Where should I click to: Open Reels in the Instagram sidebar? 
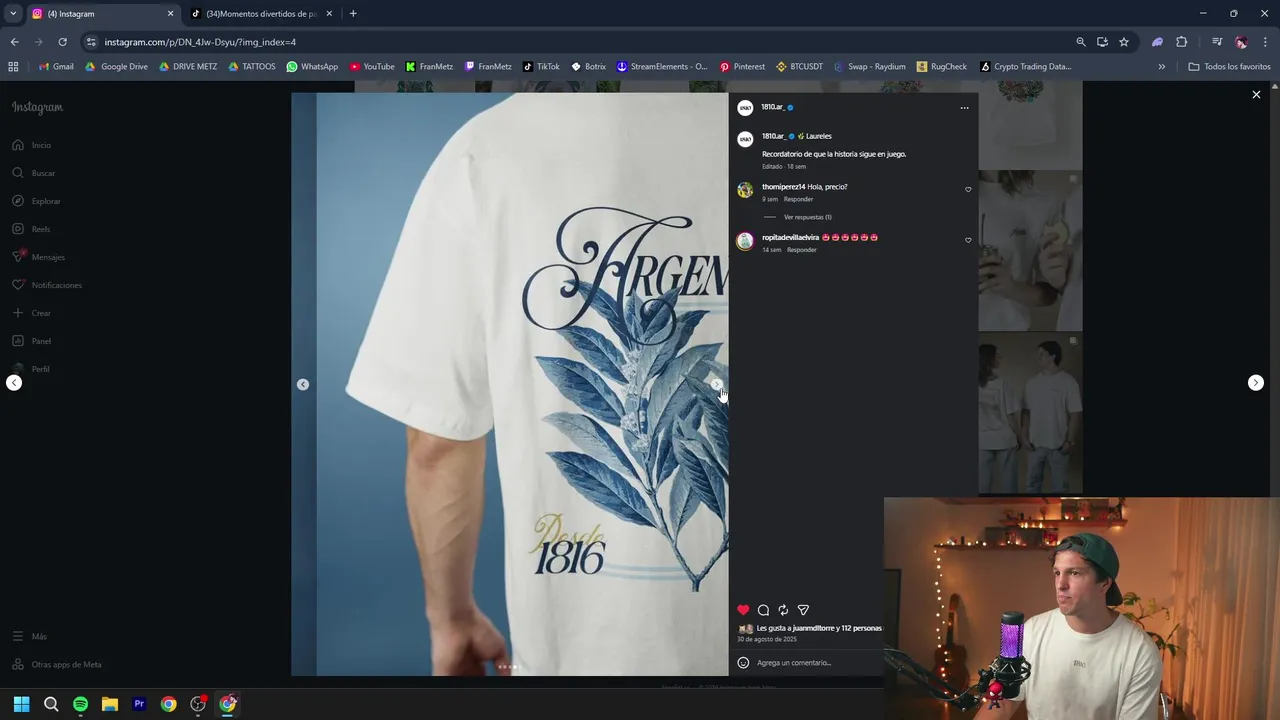(32, 229)
